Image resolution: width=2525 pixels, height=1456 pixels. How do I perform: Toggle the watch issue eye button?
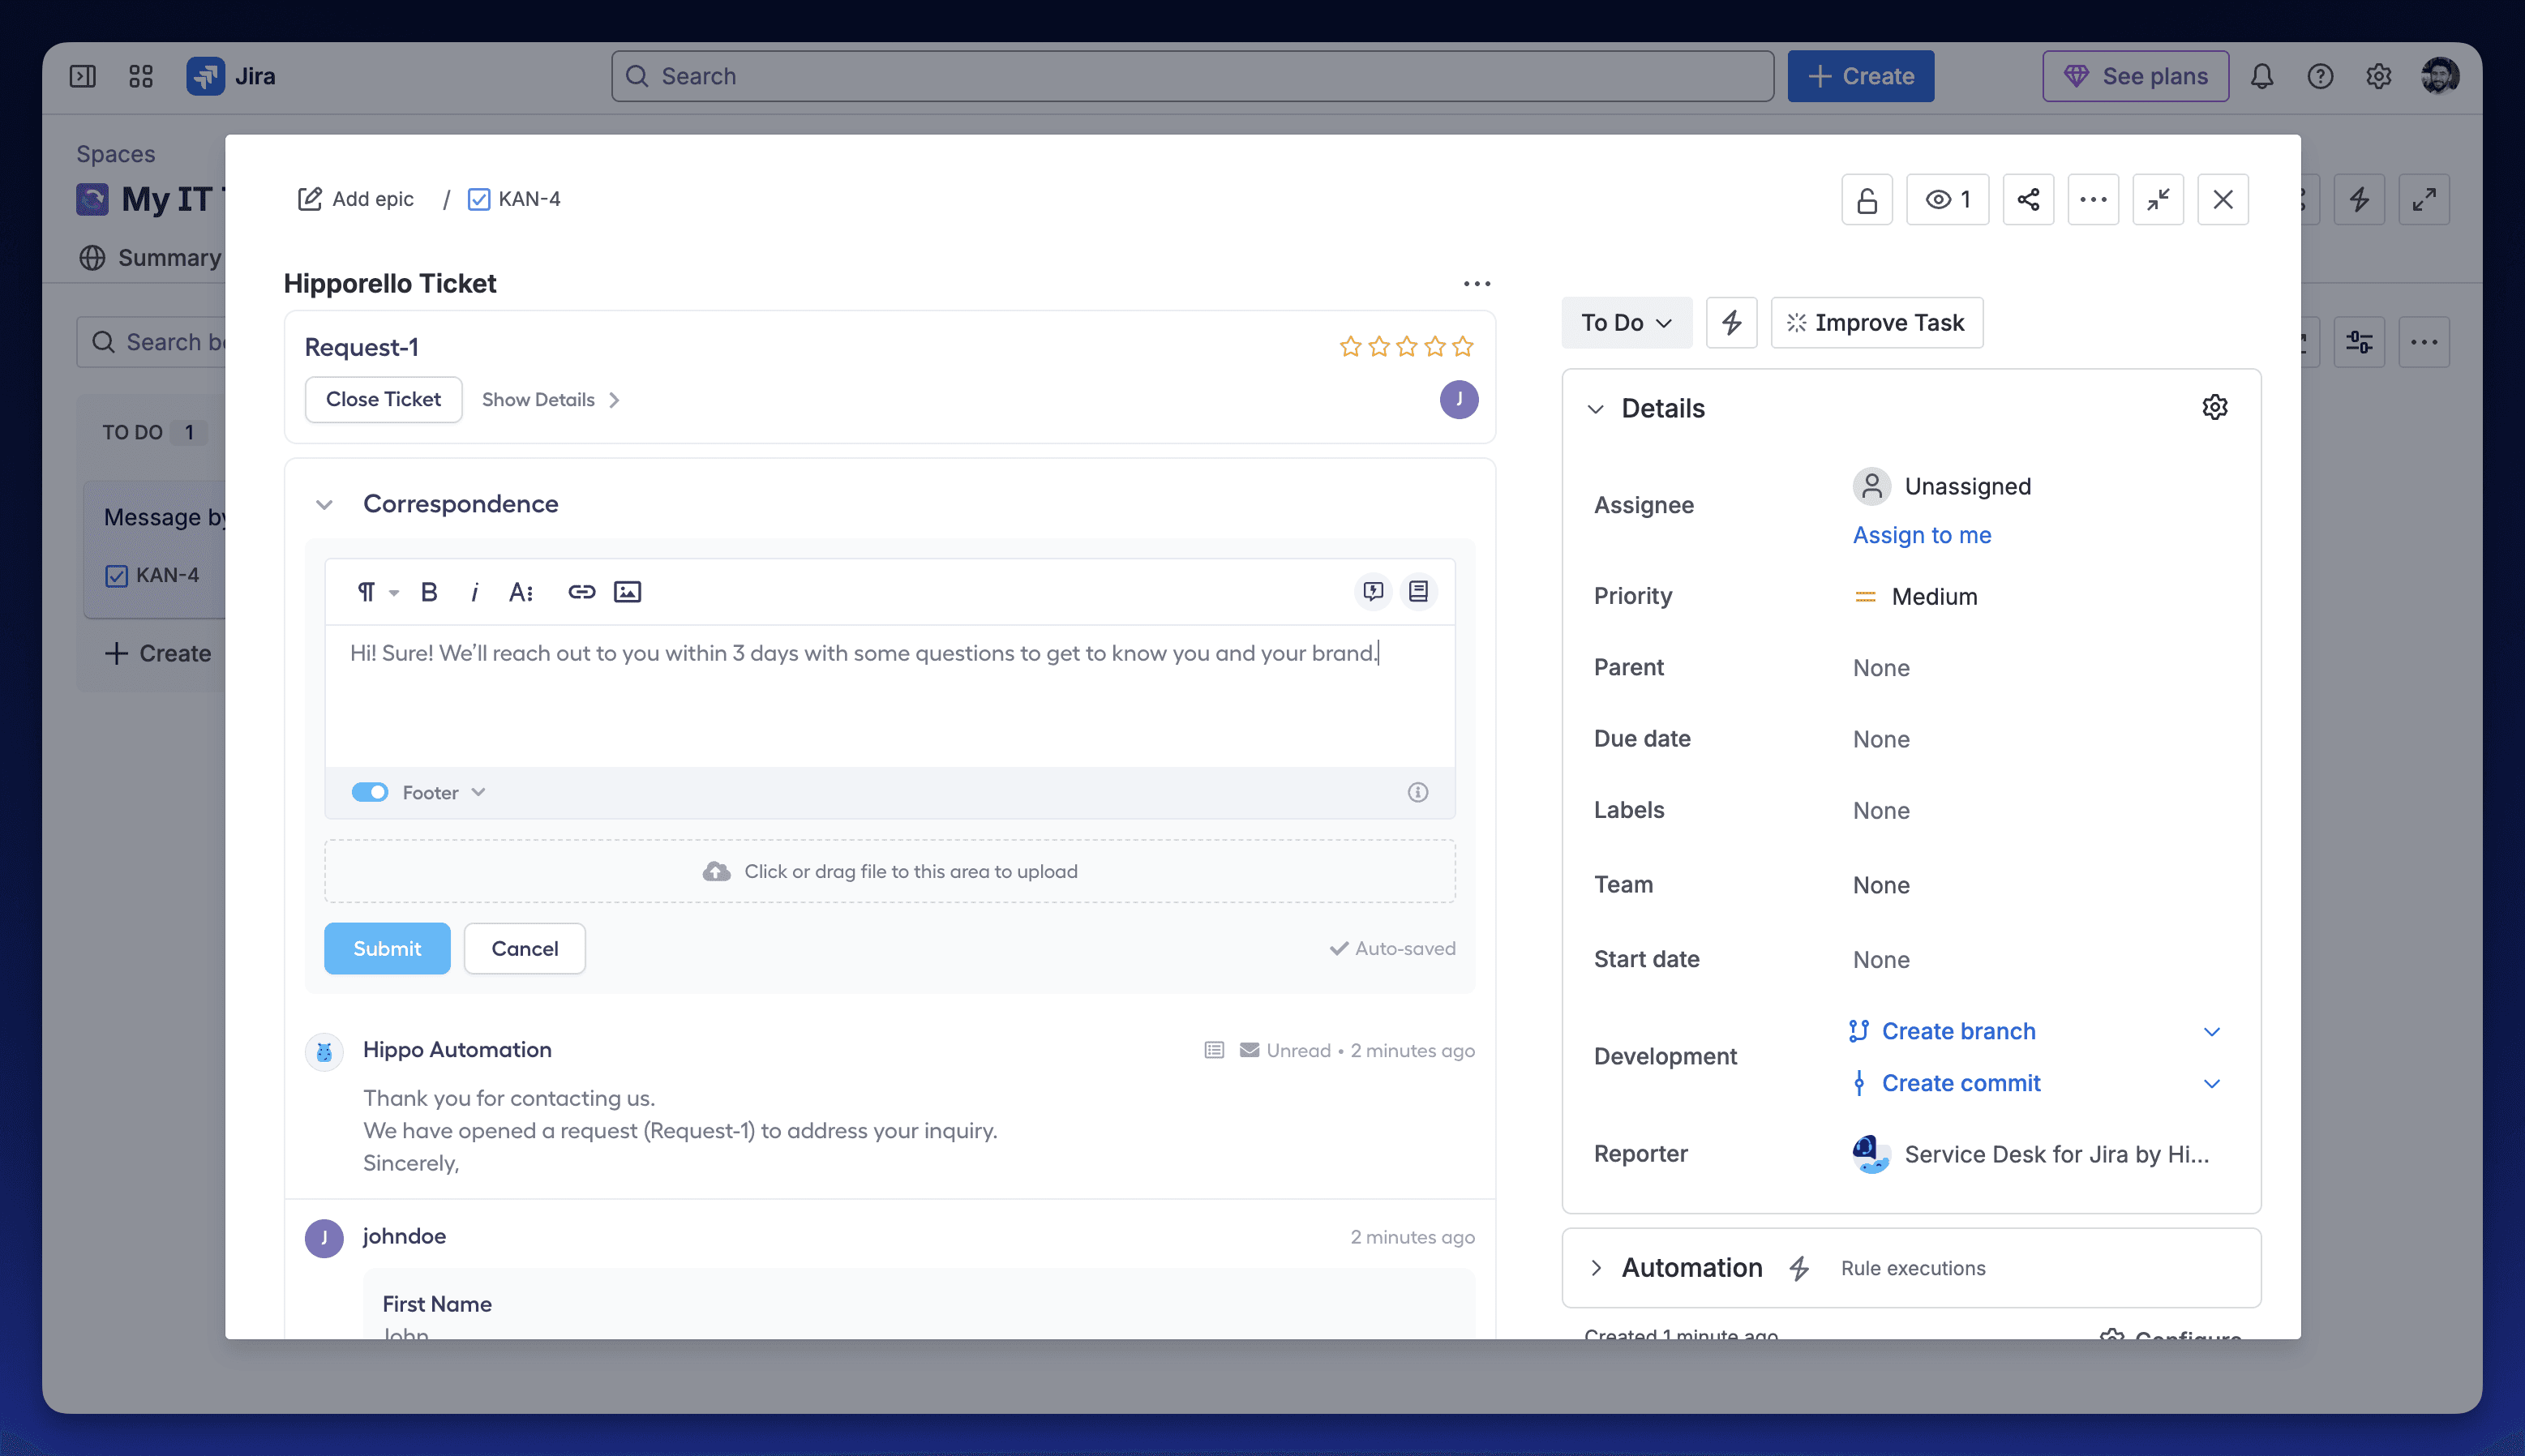[1946, 199]
